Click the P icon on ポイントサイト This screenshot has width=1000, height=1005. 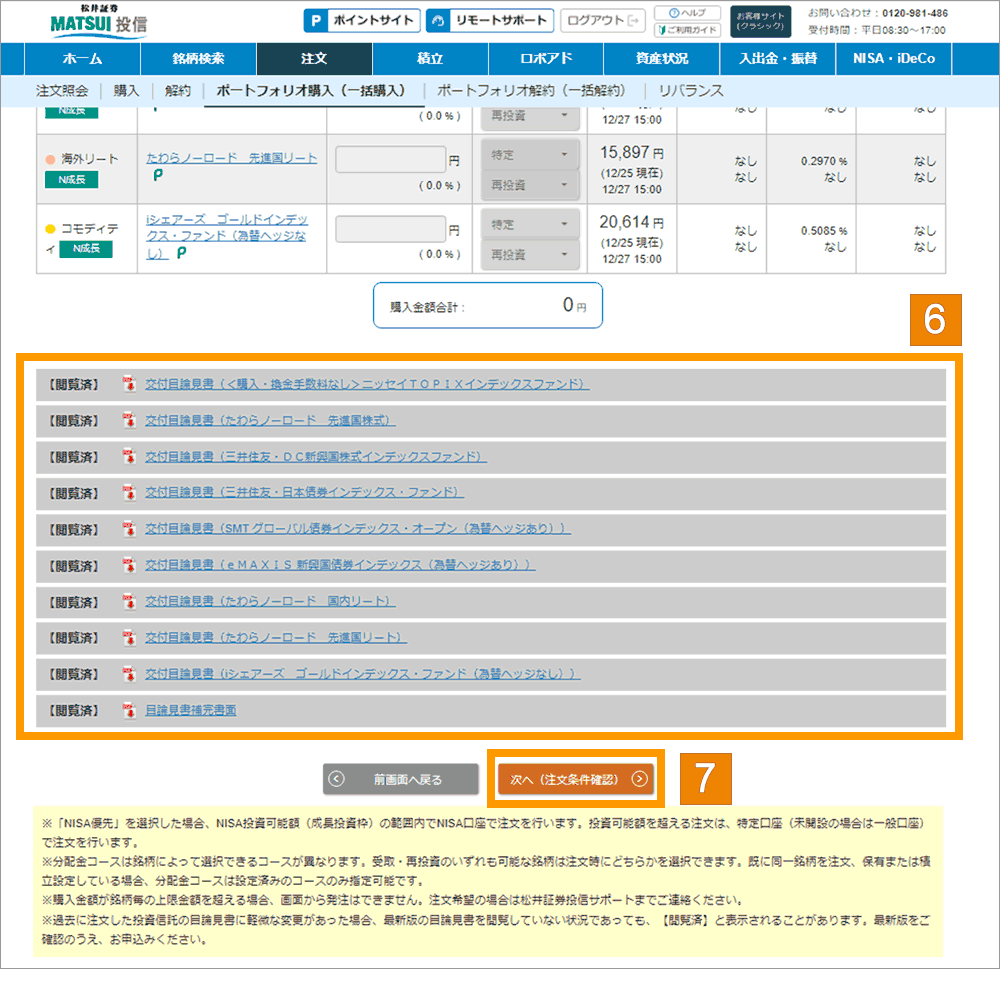coord(315,21)
